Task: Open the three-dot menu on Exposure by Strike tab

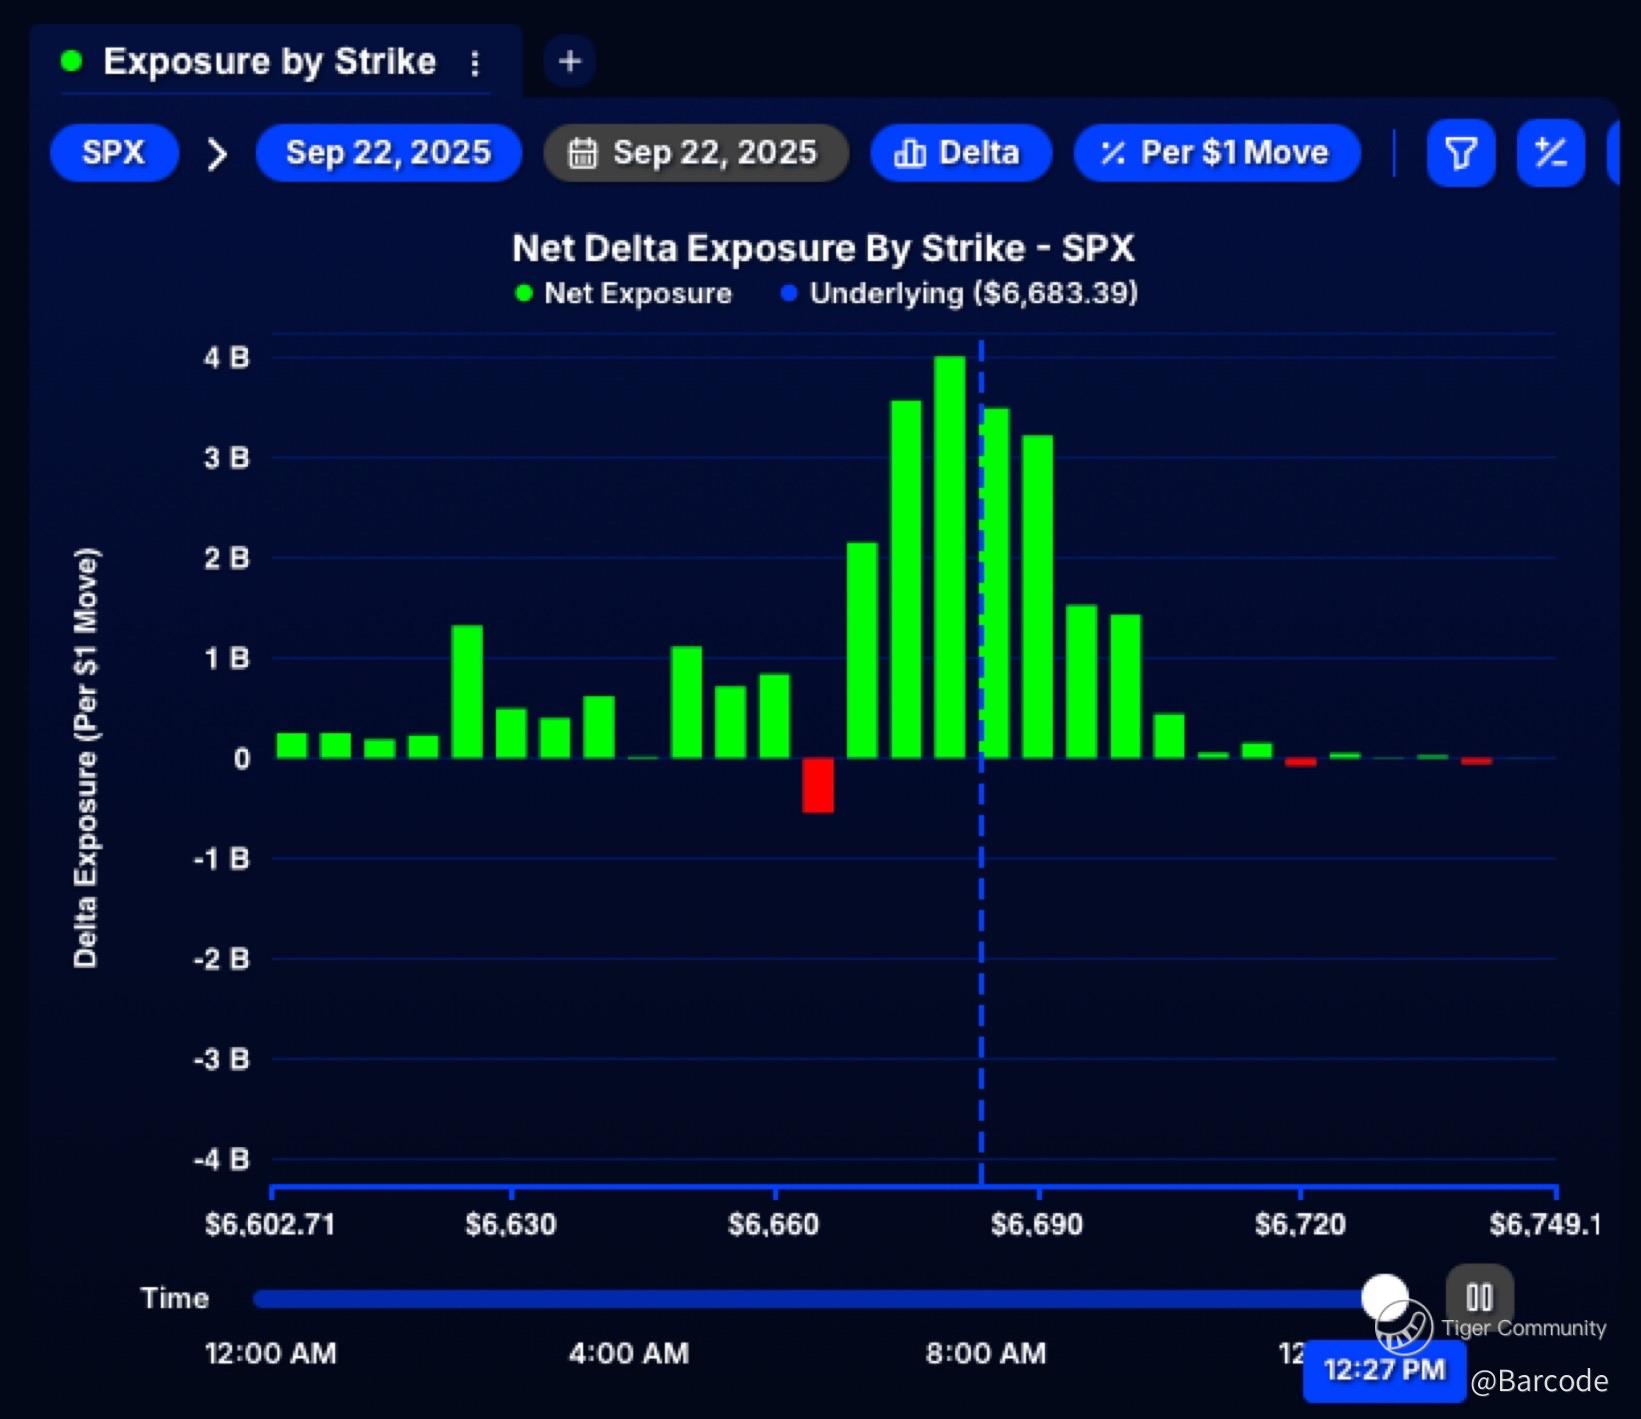Action: click(475, 63)
